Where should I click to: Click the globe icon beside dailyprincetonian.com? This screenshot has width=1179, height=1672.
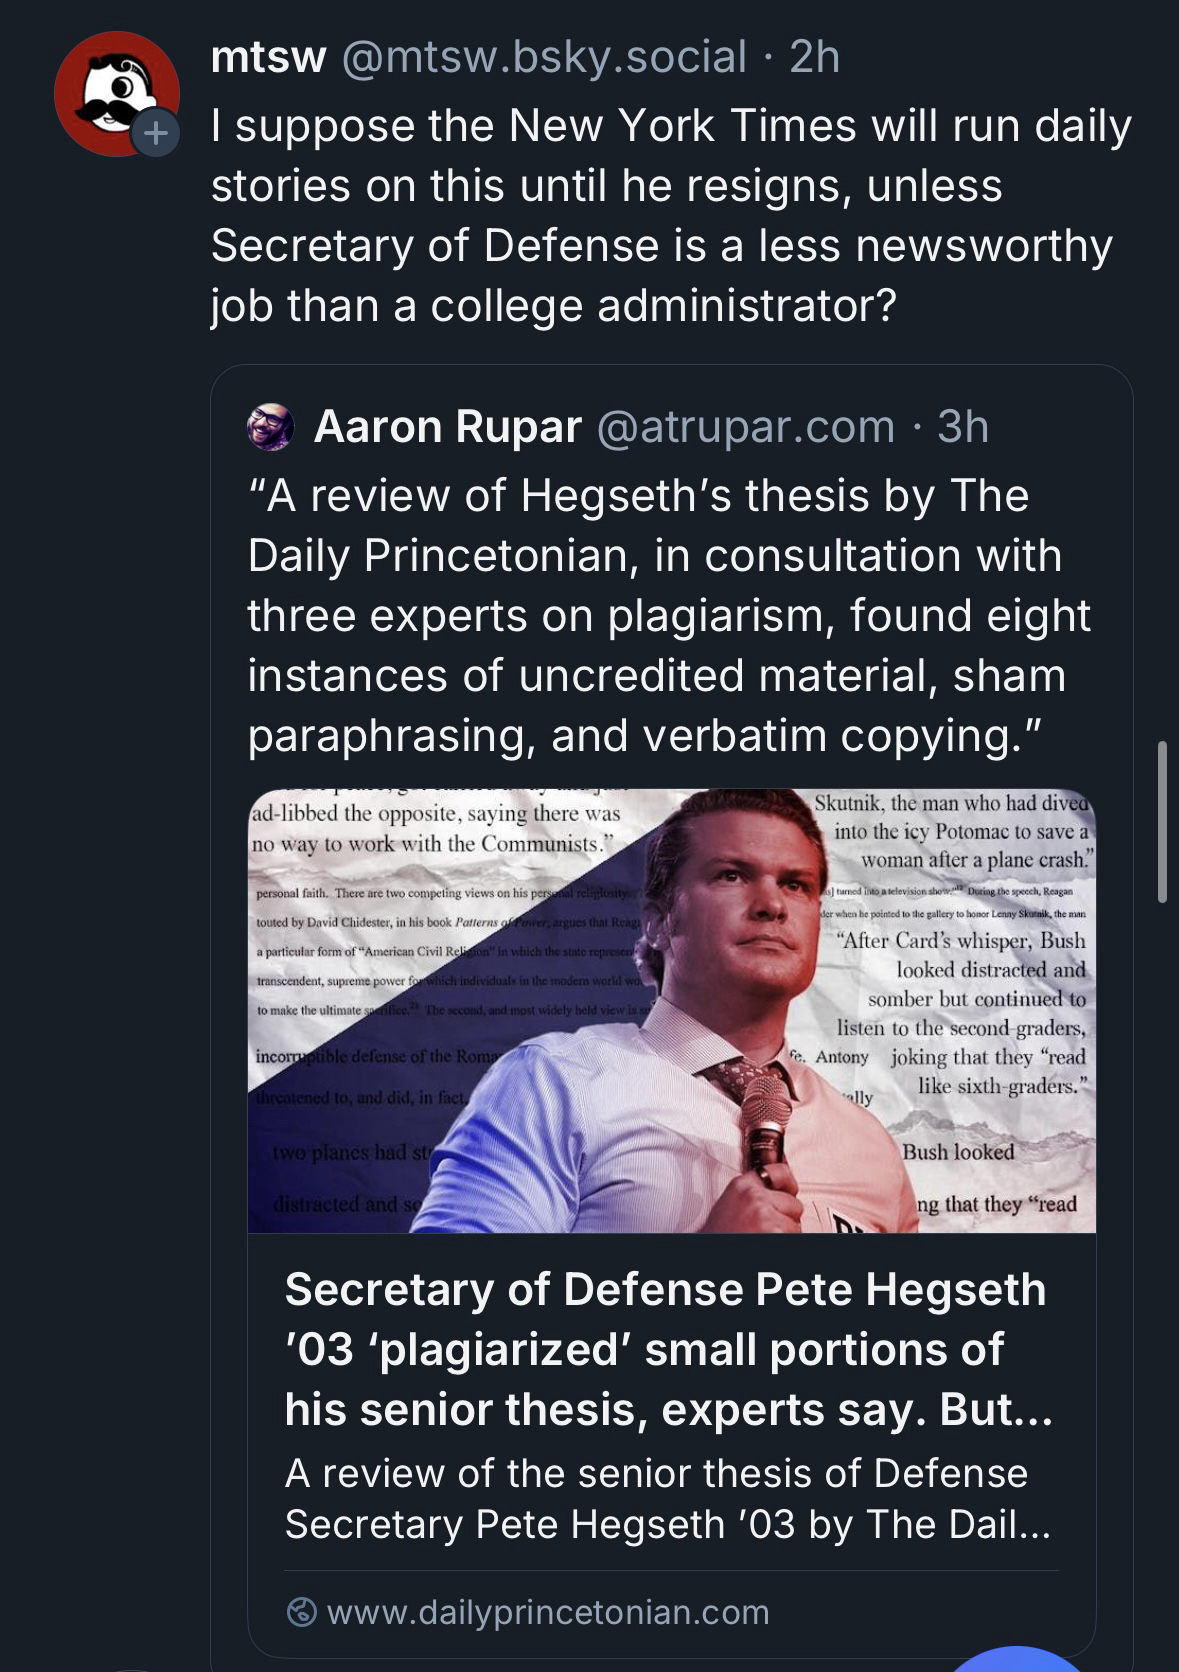(301, 1611)
